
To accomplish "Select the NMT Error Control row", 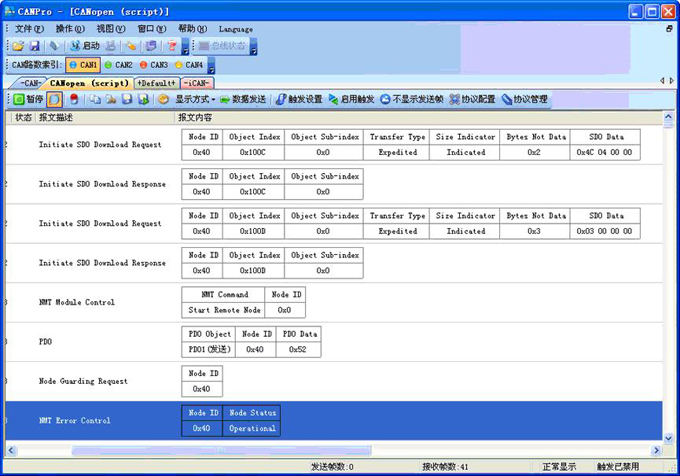I will [75, 421].
